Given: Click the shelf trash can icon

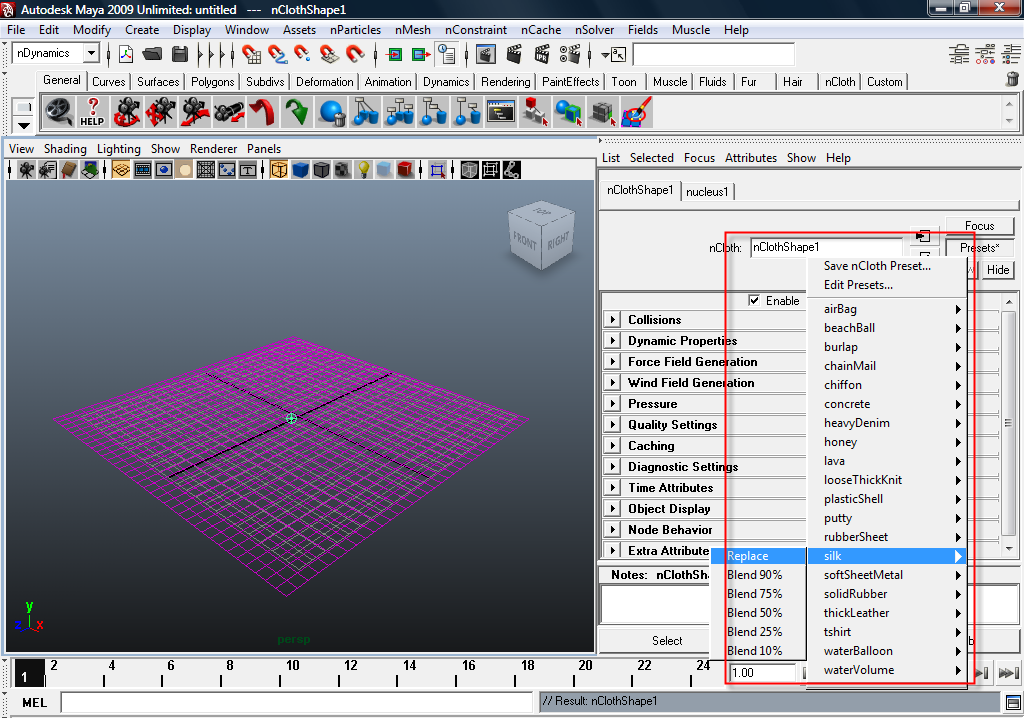Looking at the screenshot, I should [1012, 80].
